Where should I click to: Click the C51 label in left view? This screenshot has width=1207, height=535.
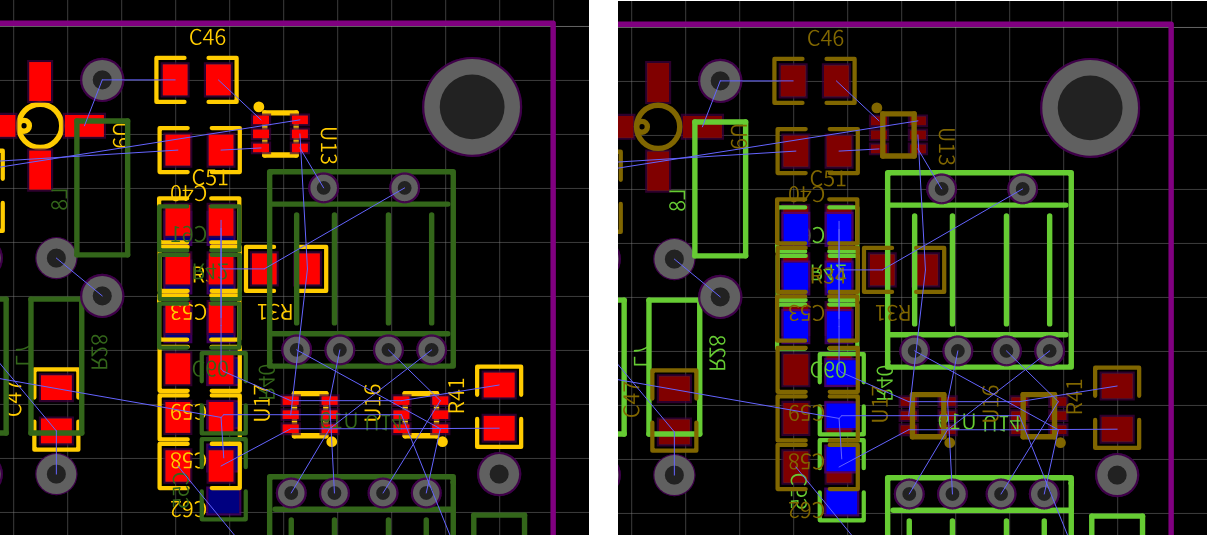click(x=210, y=179)
